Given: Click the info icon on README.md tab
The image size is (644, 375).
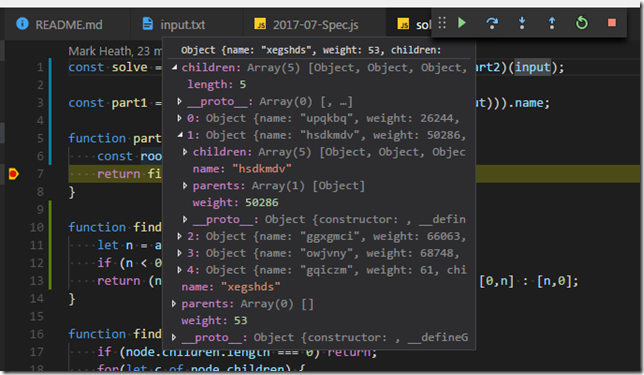Looking at the screenshot, I should click(x=22, y=24).
